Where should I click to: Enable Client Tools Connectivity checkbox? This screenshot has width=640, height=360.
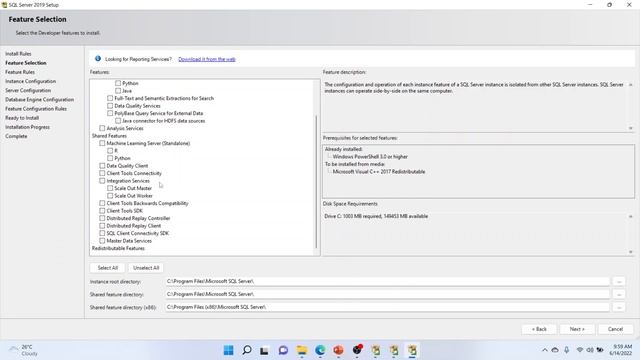pos(102,173)
